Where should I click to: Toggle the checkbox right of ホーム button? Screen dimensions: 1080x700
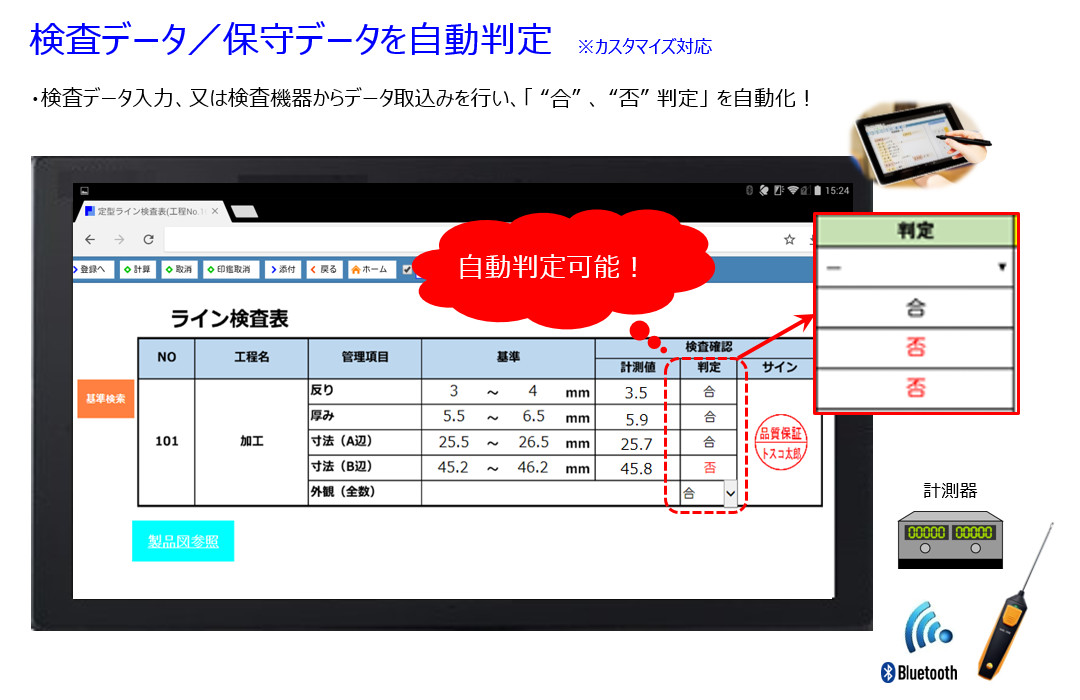click(x=407, y=269)
